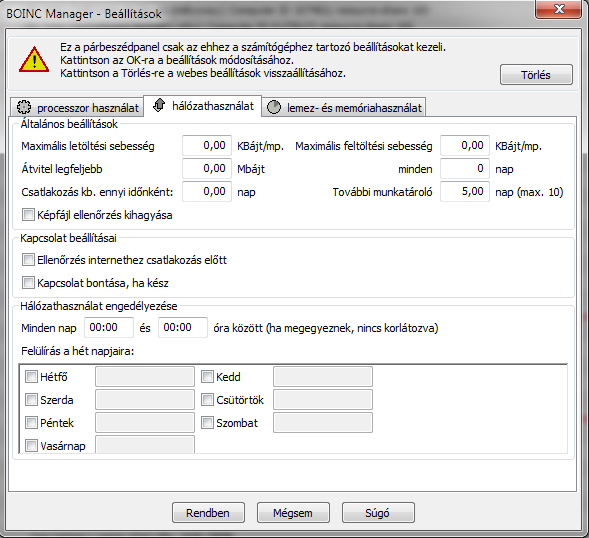Click the Vasárnap time range field
The height and width of the screenshot is (538, 589).
coord(145,444)
